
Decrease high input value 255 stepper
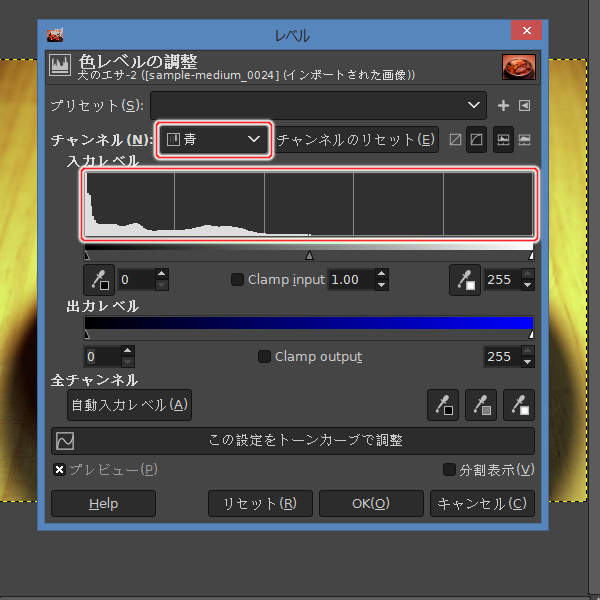[528, 285]
